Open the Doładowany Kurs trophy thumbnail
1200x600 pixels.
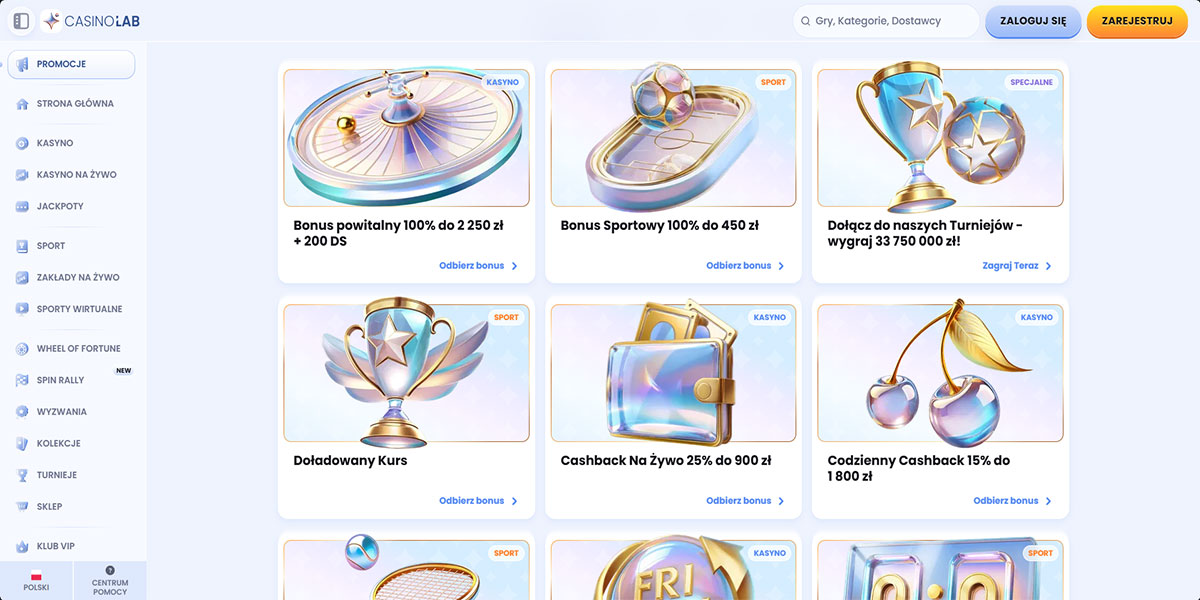click(x=407, y=373)
